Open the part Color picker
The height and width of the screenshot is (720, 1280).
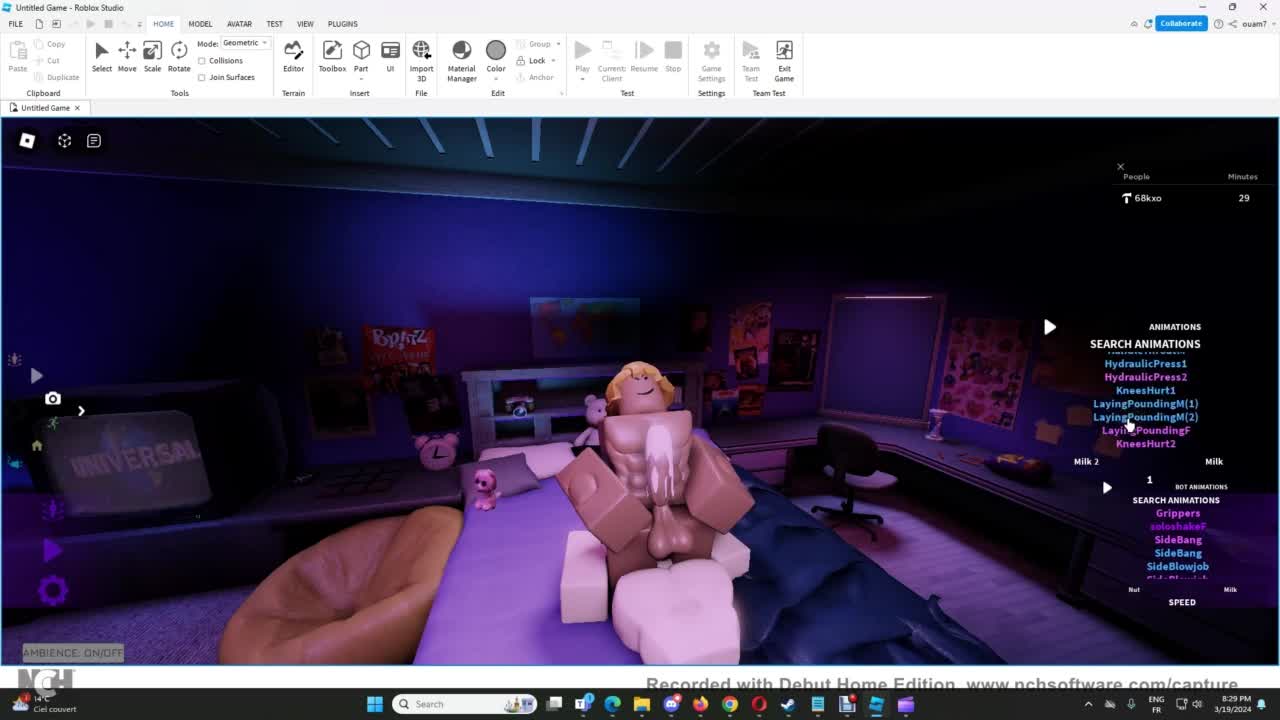pos(496,56)
